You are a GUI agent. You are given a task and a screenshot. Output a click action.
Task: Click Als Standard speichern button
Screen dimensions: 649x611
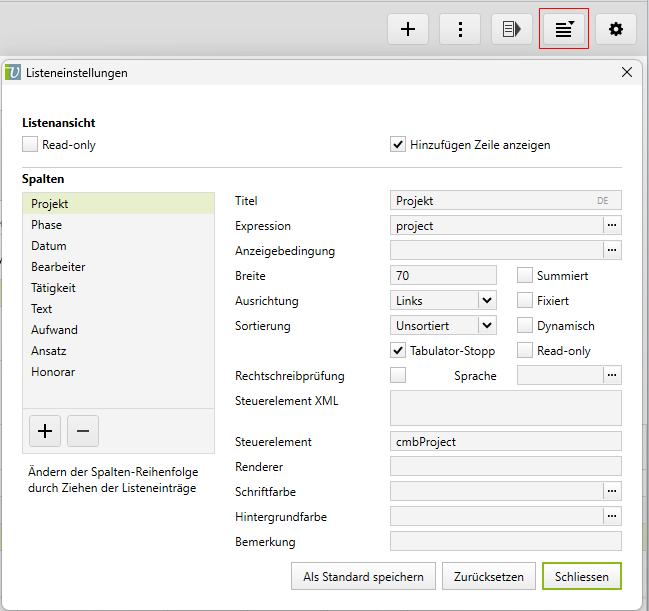[x=363, y=577]
